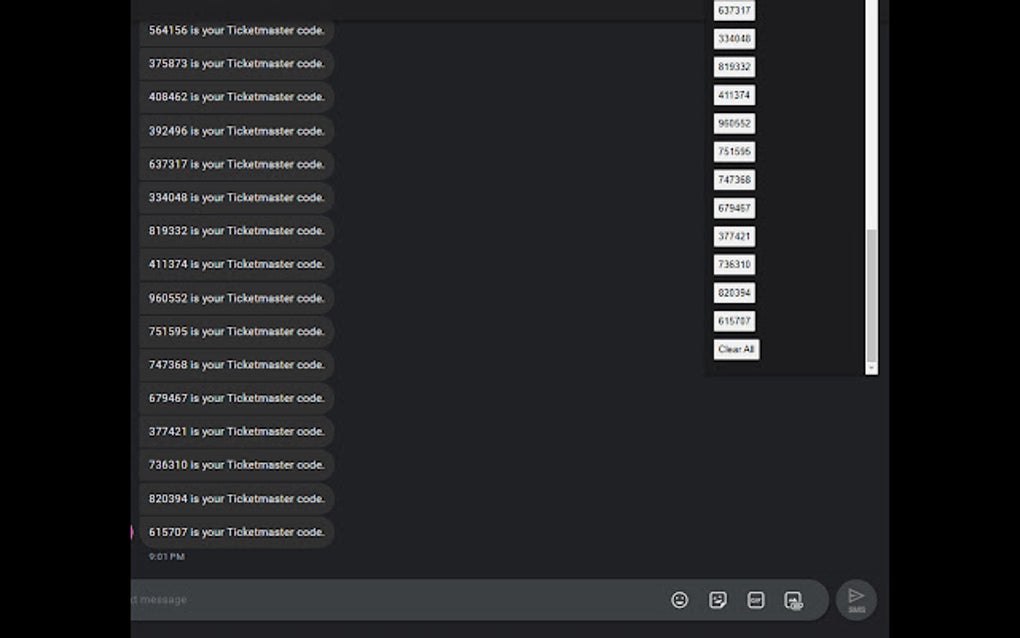Image resolution: width=1020 pixels, height=638 pixels.
Task: Select the 751595 code button
Action: pos(734,152)
